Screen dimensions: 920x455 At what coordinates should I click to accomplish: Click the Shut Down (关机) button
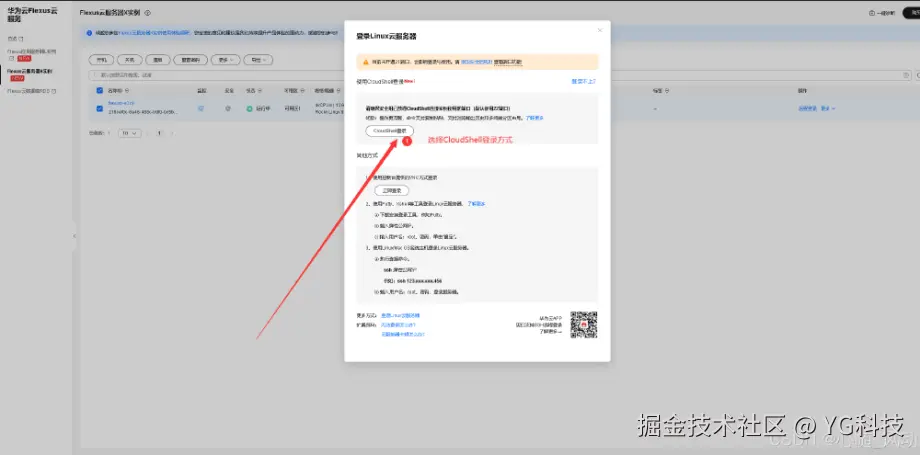pos(130,60)
